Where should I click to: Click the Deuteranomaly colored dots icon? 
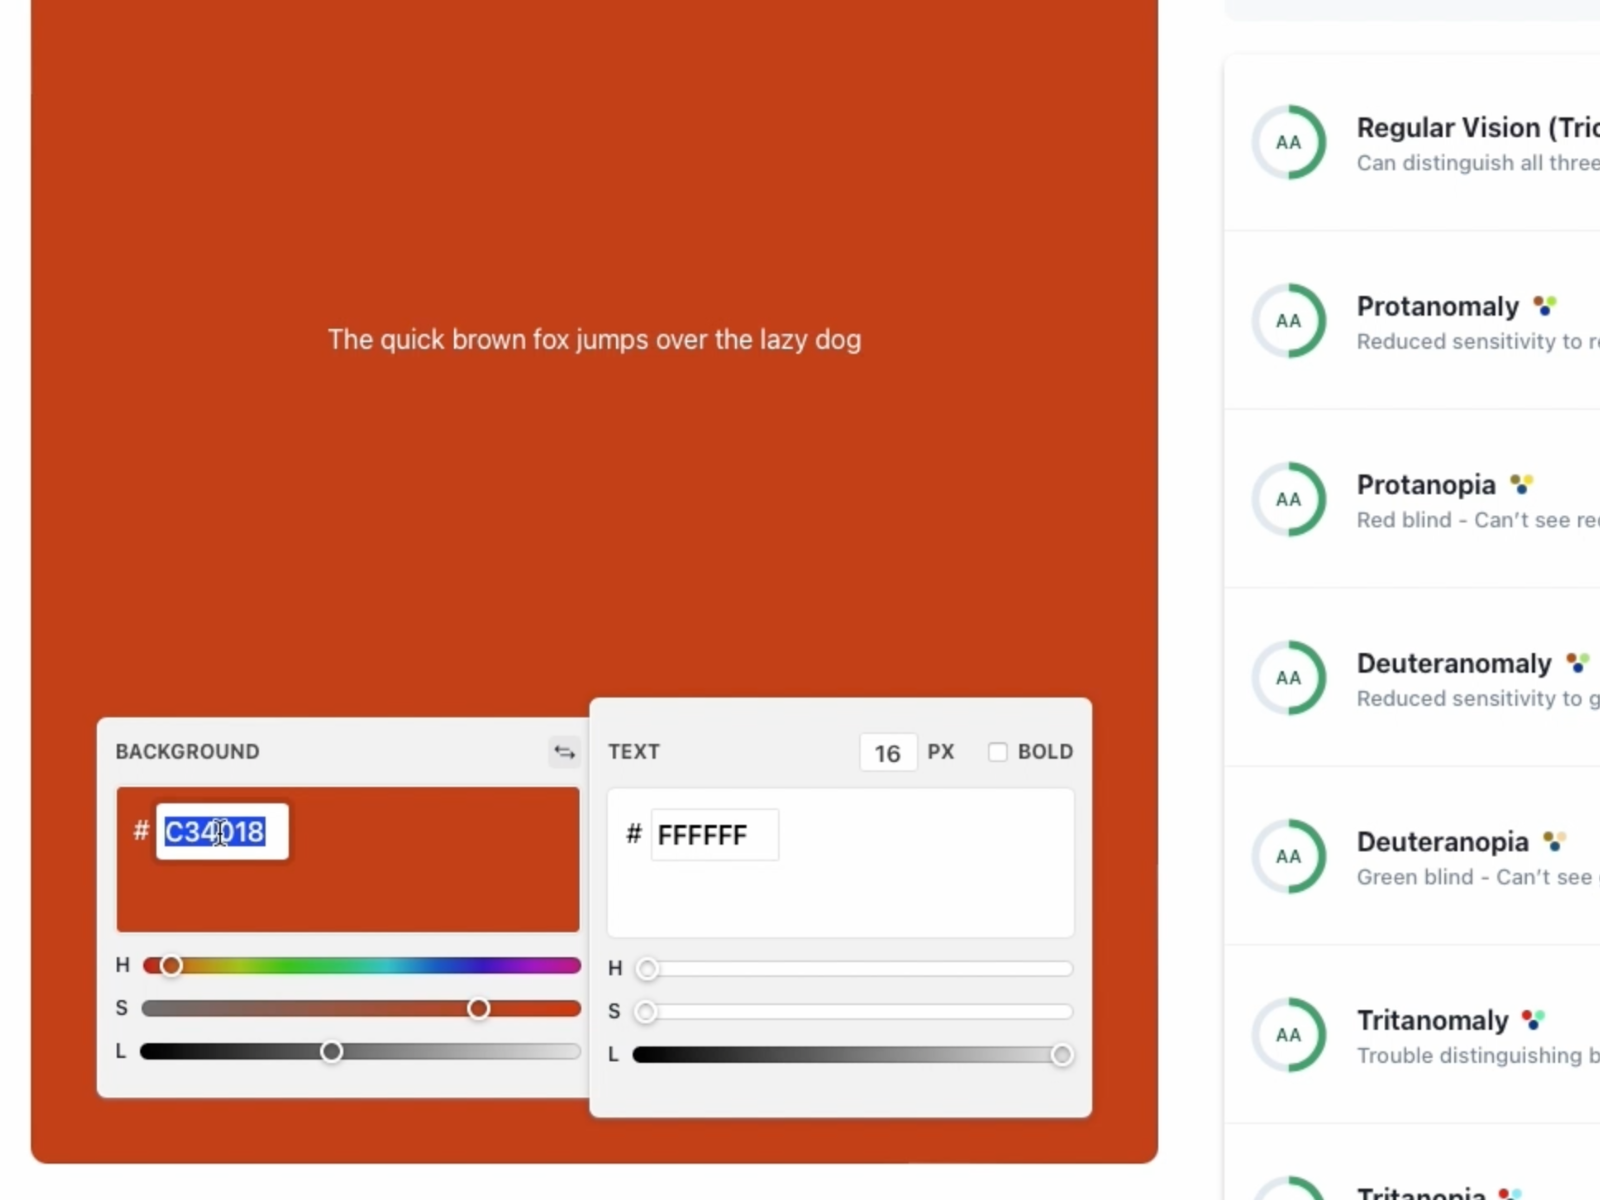(1577, 662)
